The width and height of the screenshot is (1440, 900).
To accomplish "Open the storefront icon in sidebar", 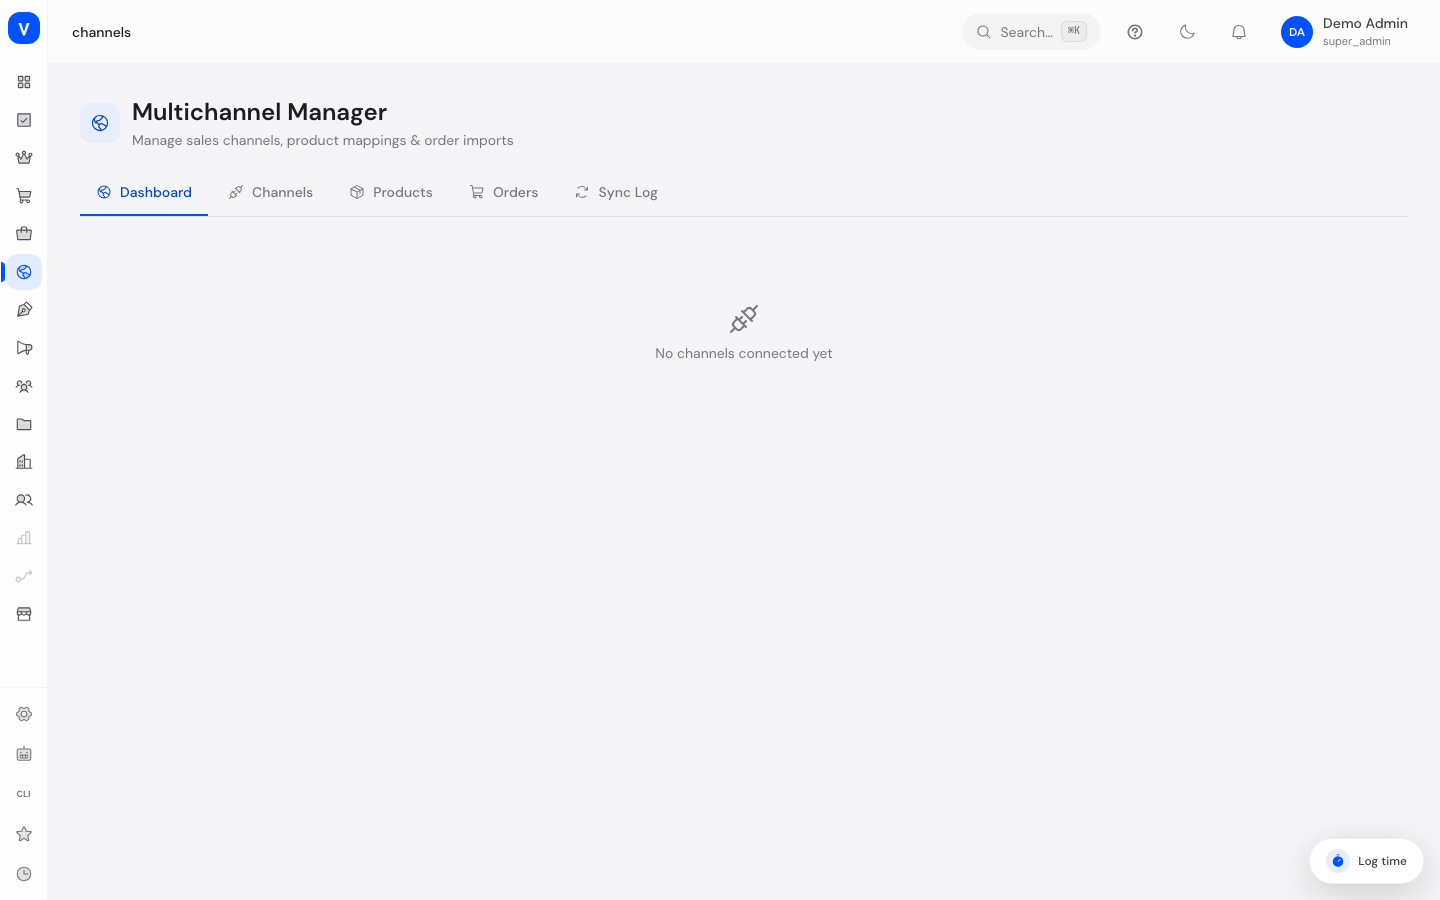I will [x=24, y=614].
